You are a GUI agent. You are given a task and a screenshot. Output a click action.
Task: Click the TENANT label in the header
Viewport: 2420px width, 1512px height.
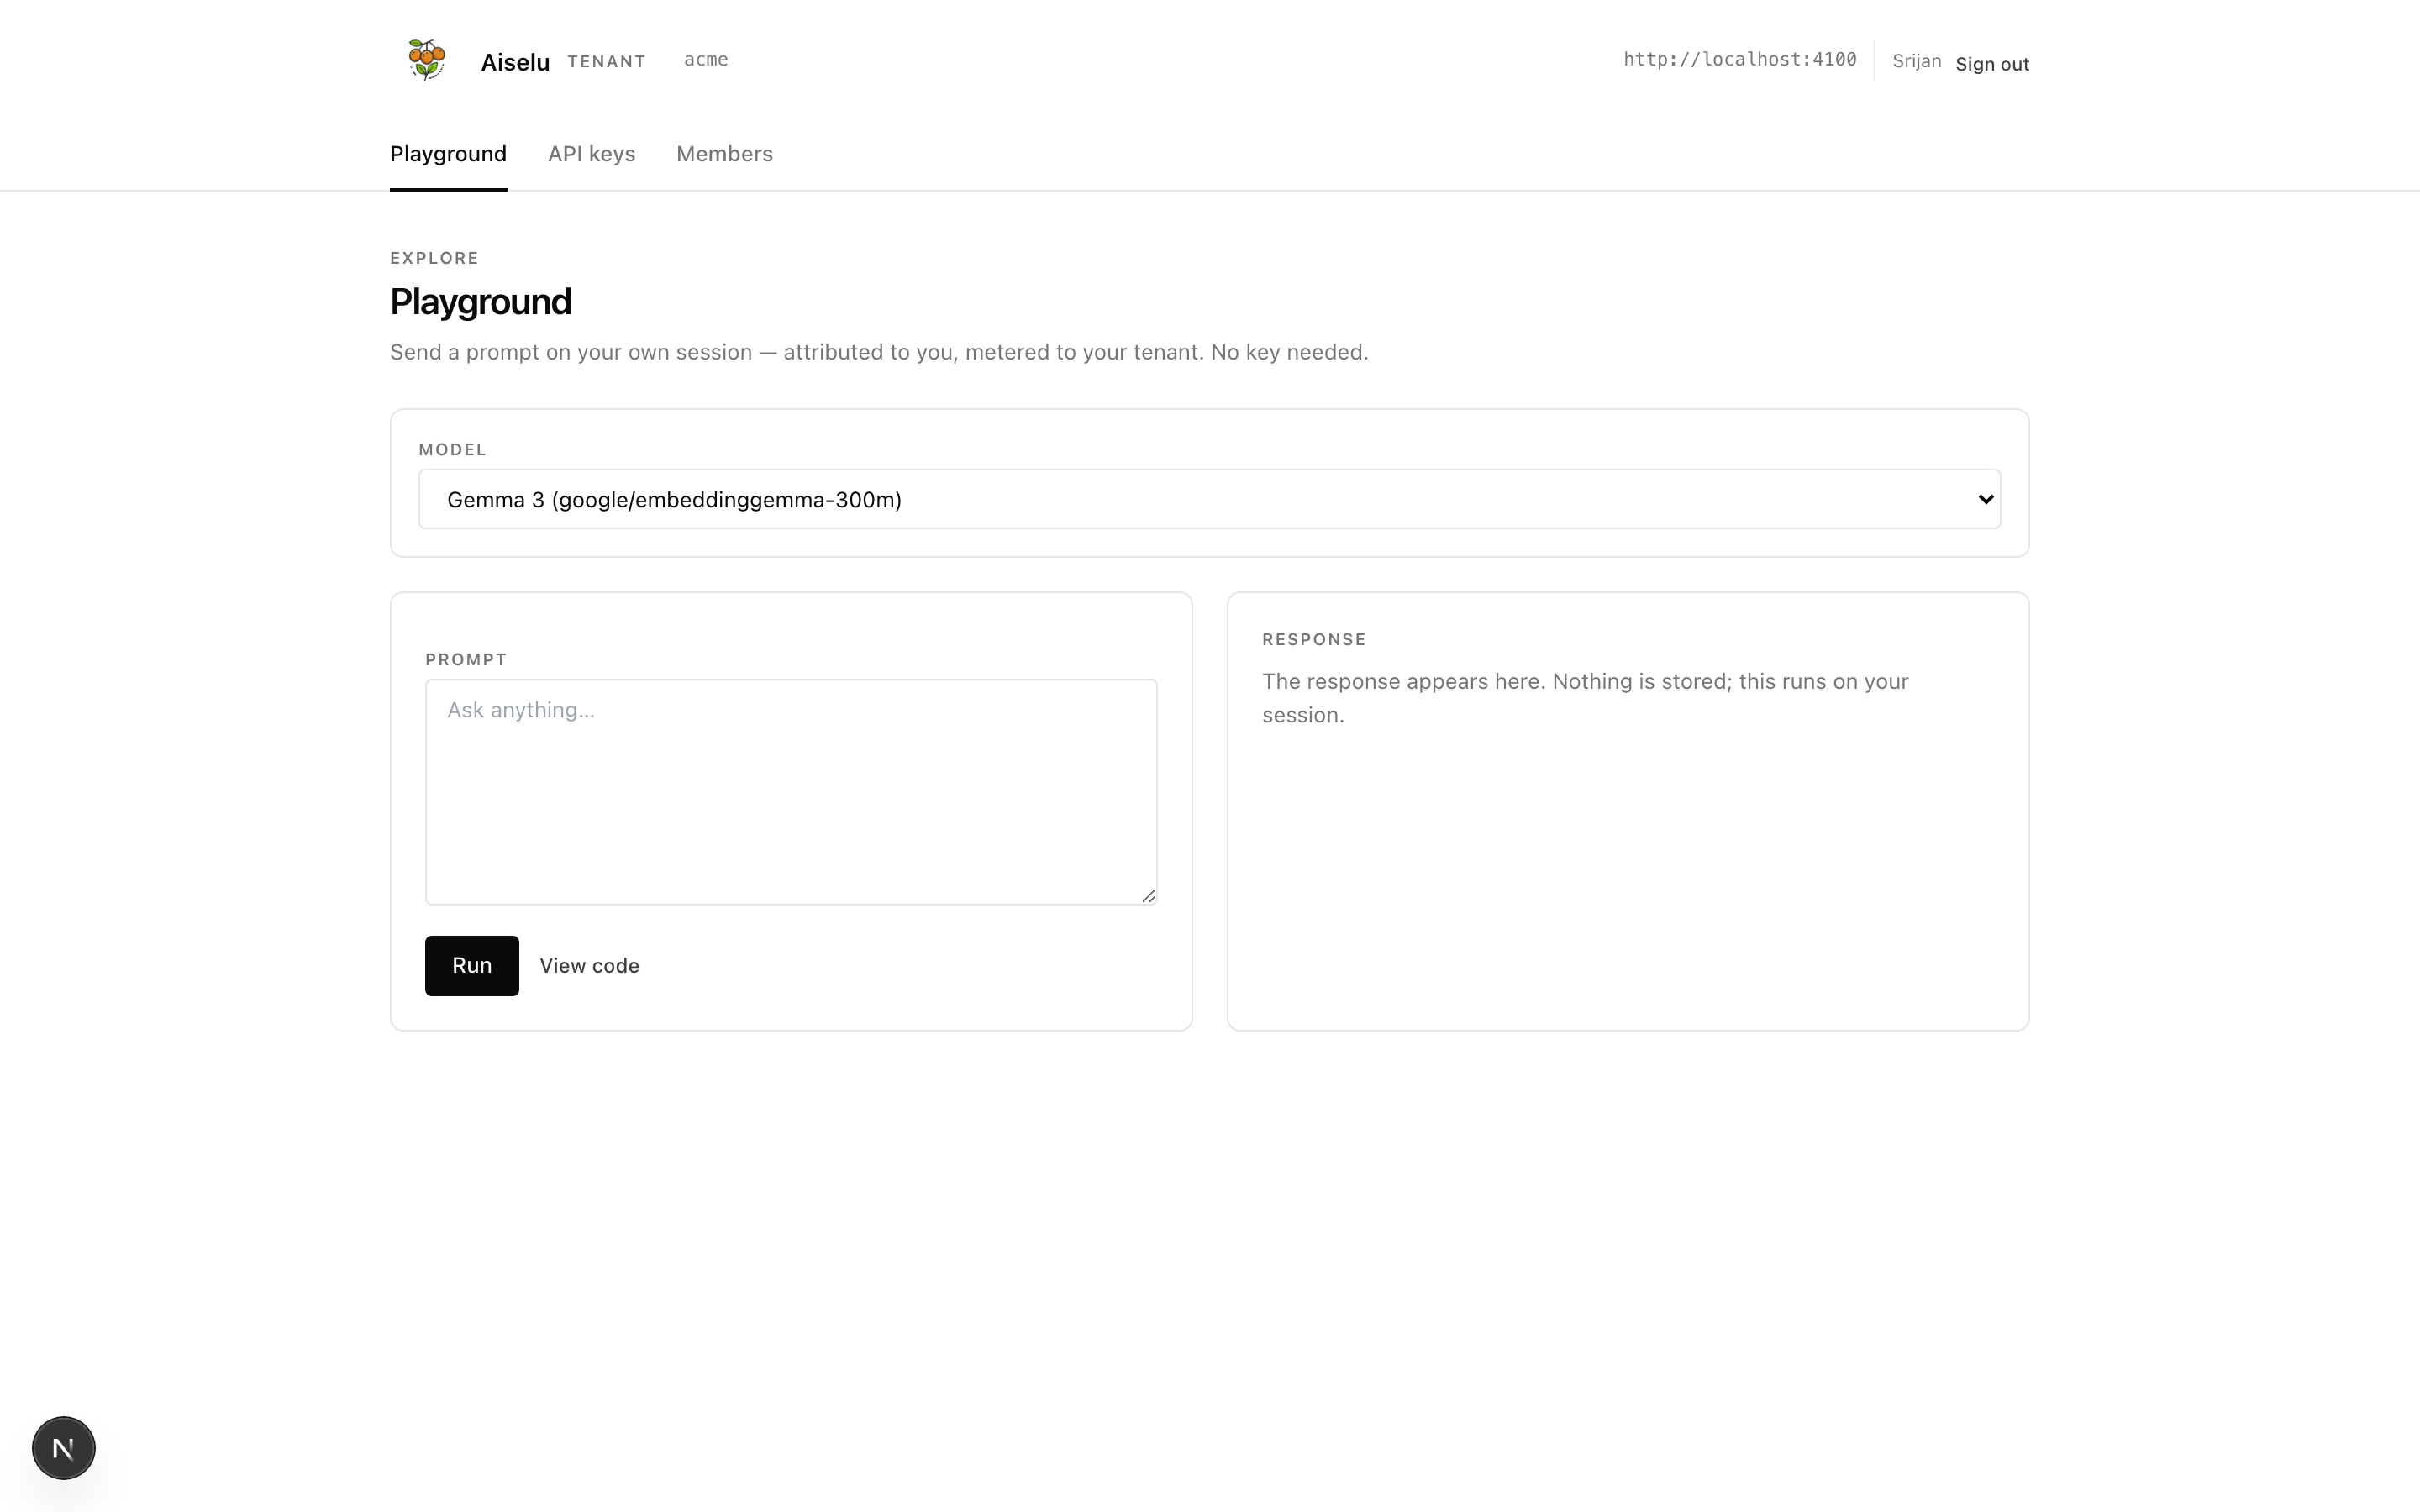(x=606, y=62)
